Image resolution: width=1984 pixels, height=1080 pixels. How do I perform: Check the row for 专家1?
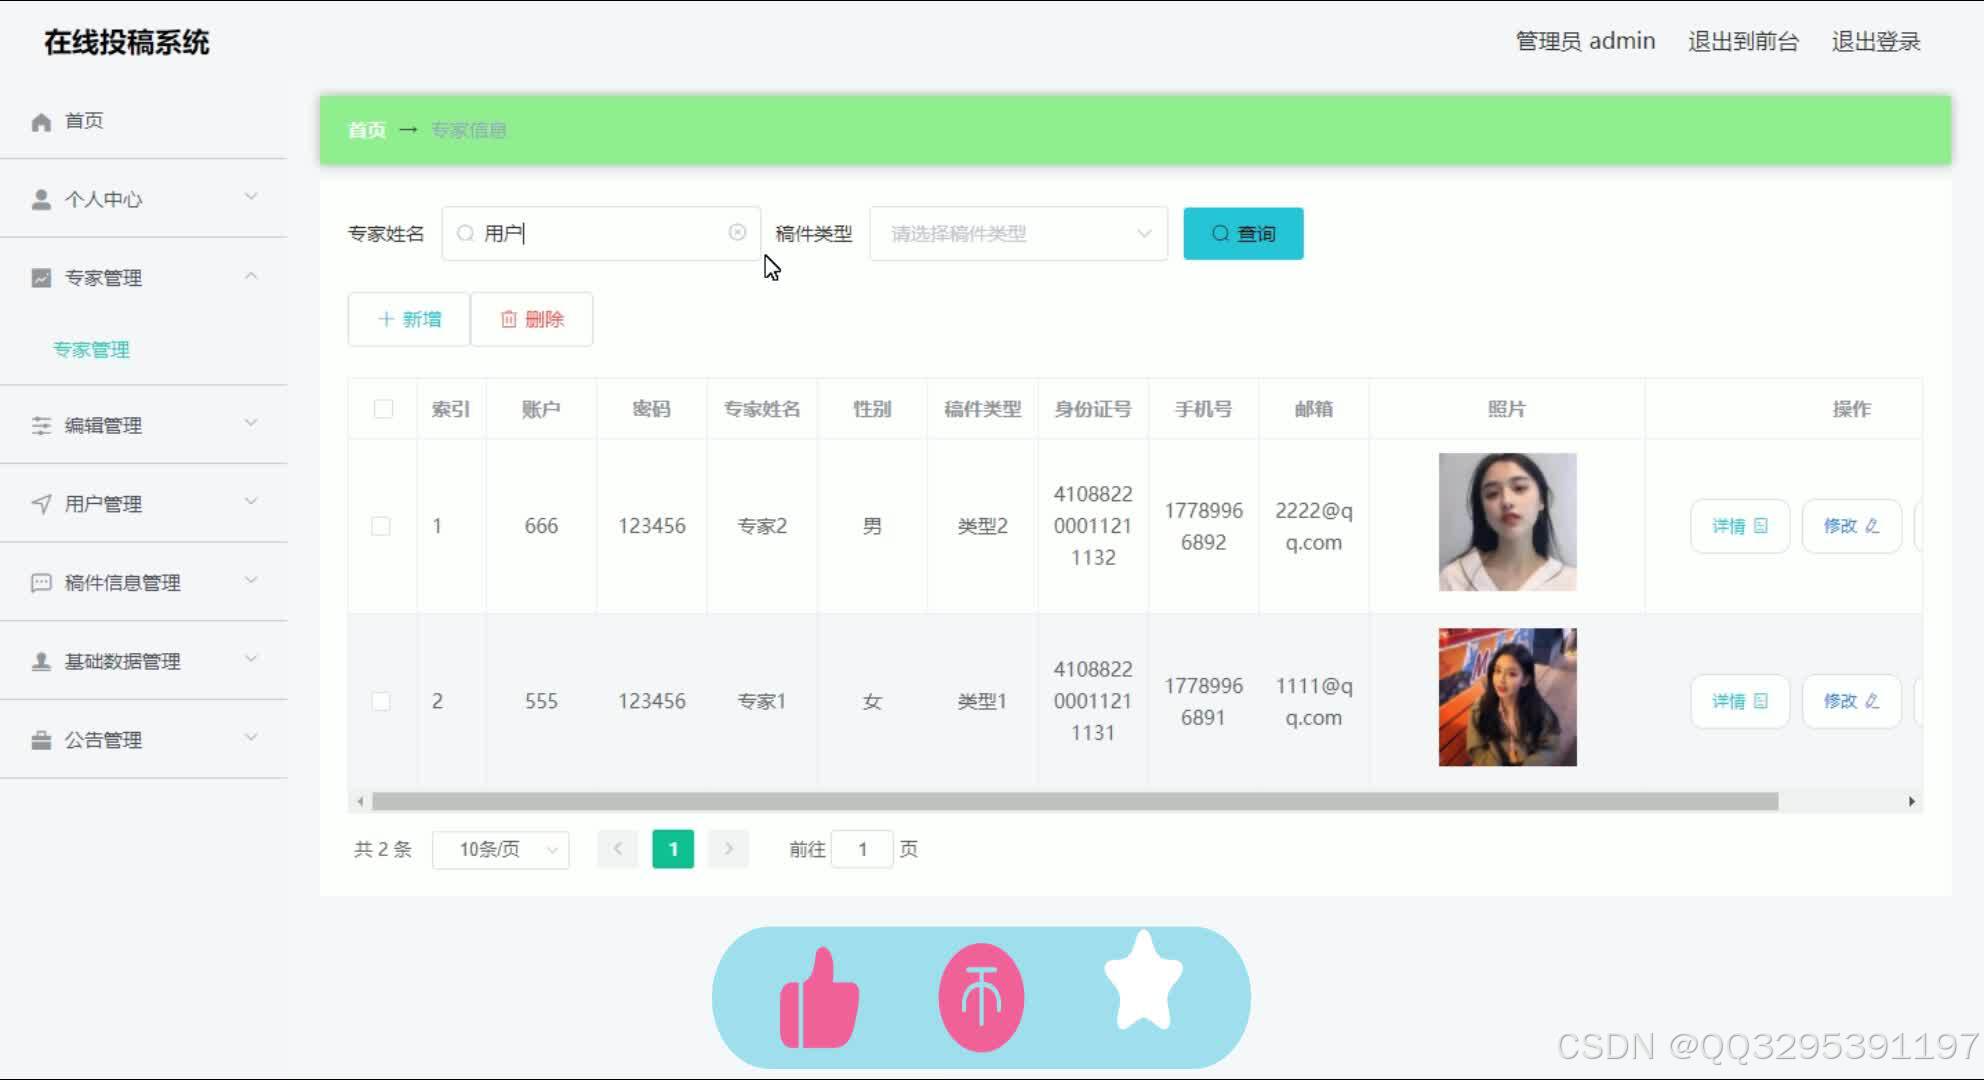[381, 701]
